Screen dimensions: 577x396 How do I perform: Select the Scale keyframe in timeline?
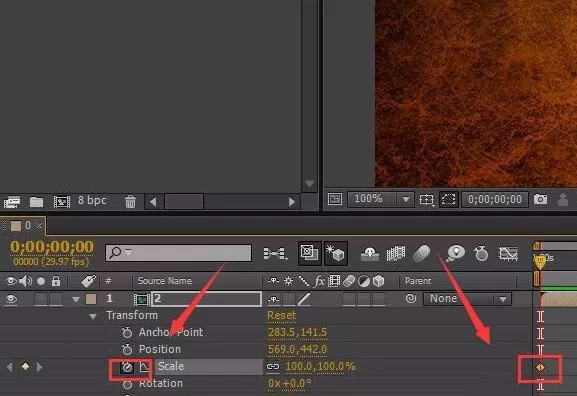540,367
